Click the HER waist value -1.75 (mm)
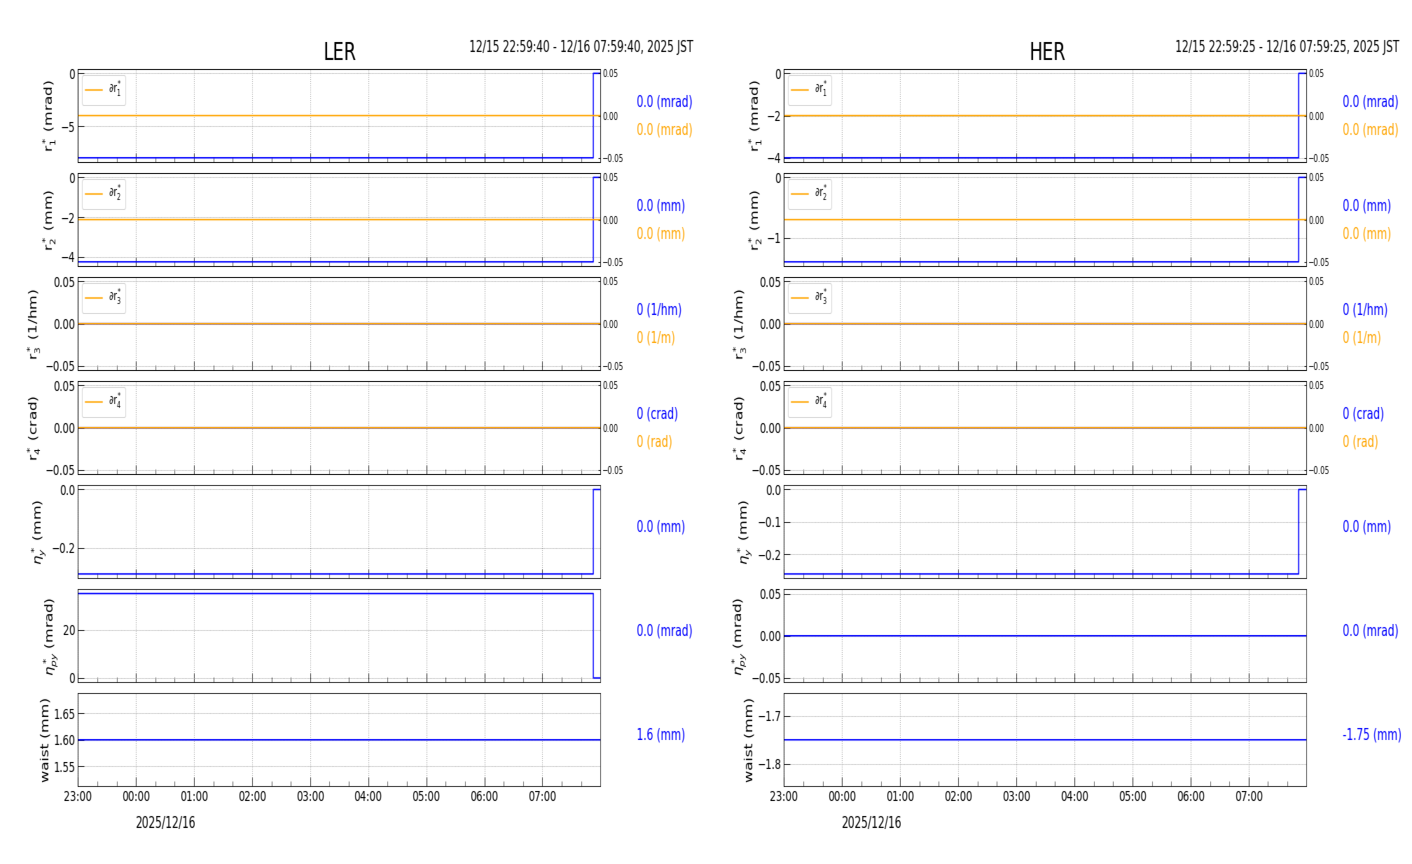This screenshot has width=1412, height=864. tap(1371, 735)
